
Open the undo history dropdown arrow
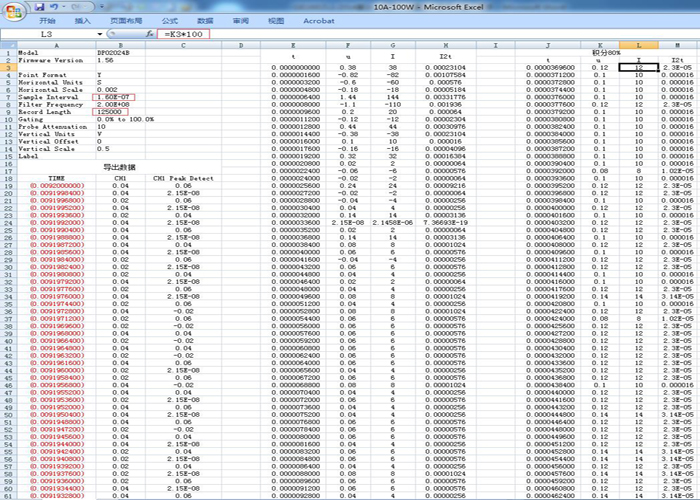(x=65, y=7)
